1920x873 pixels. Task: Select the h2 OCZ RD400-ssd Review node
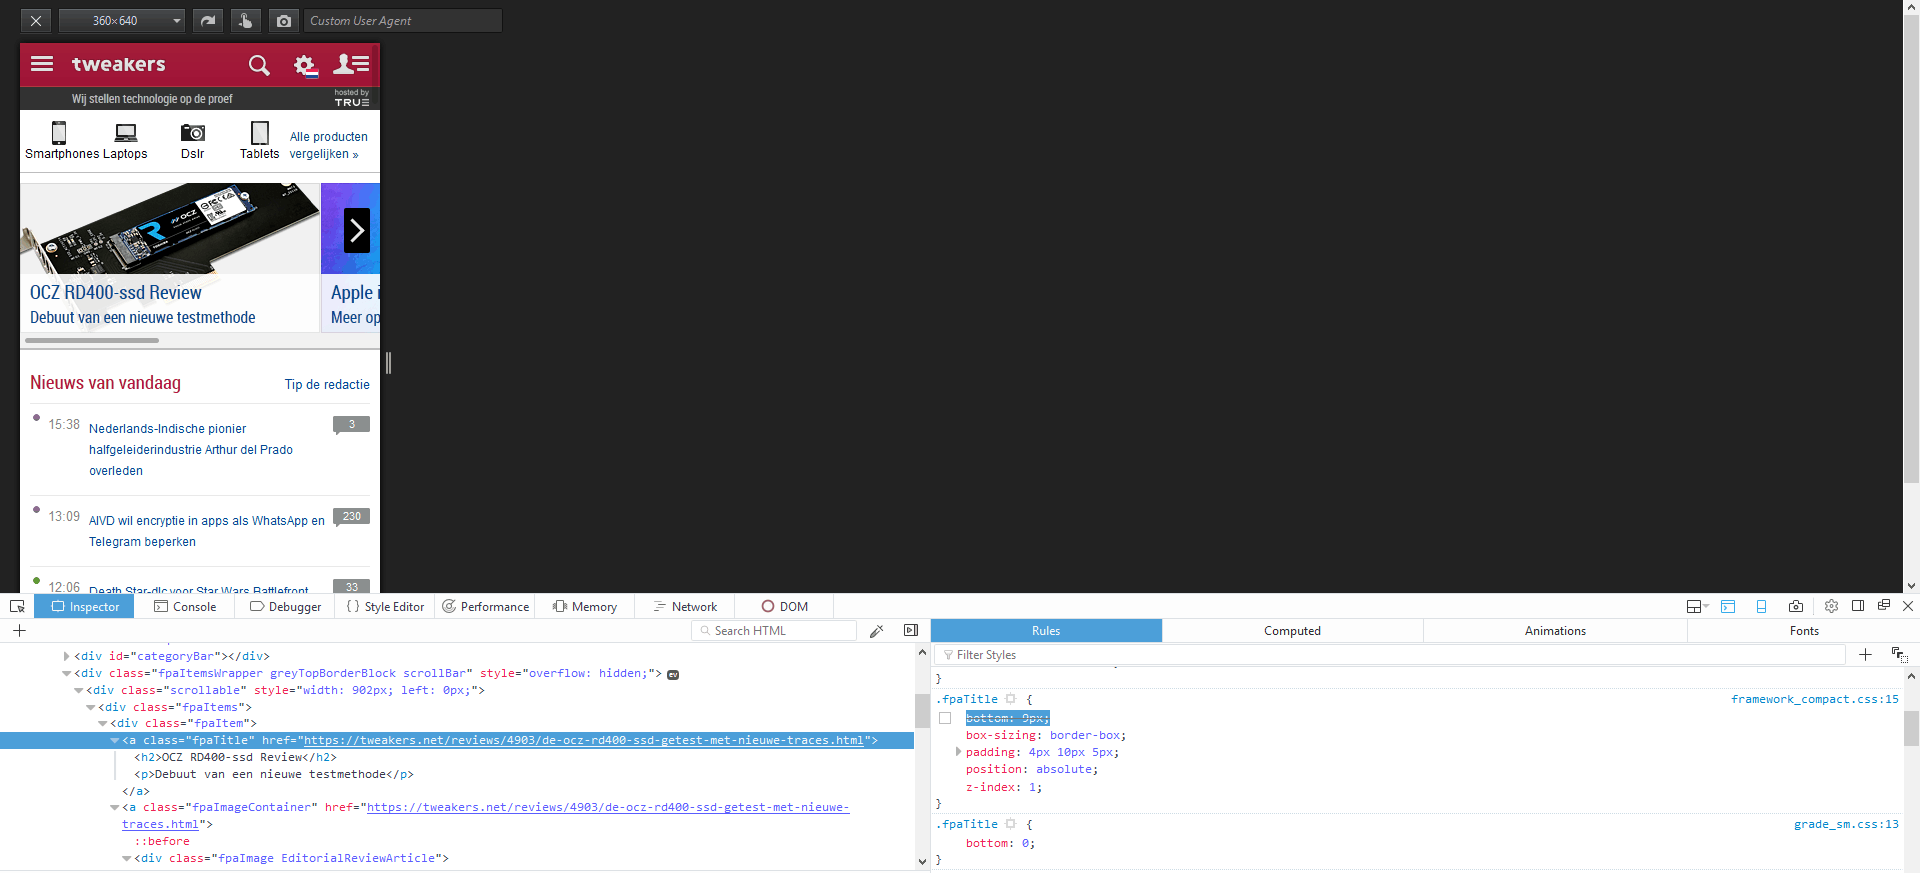[235, 758]
